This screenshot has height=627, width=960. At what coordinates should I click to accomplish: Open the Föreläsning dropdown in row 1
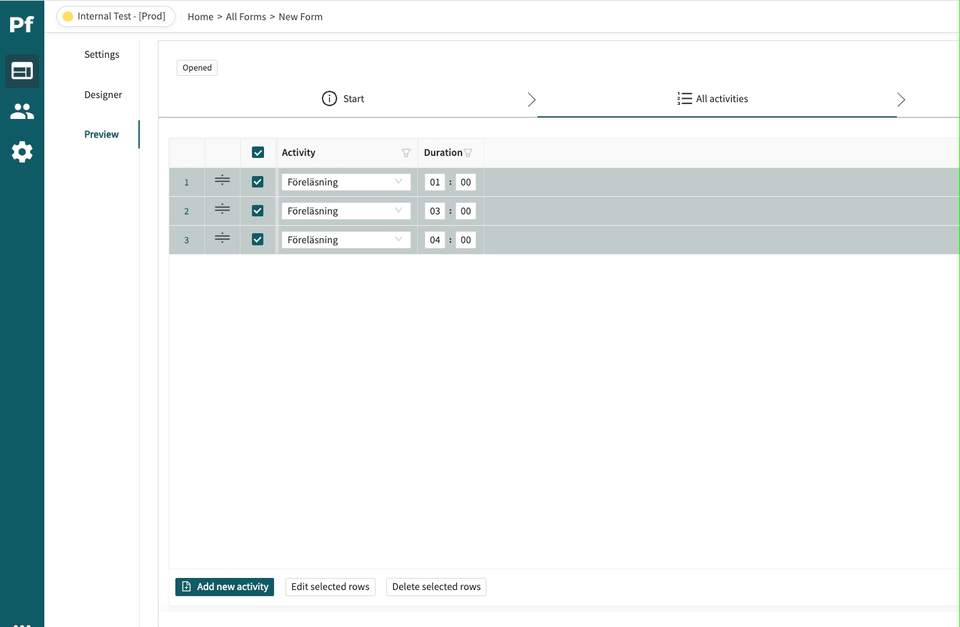tap(346, 182)
